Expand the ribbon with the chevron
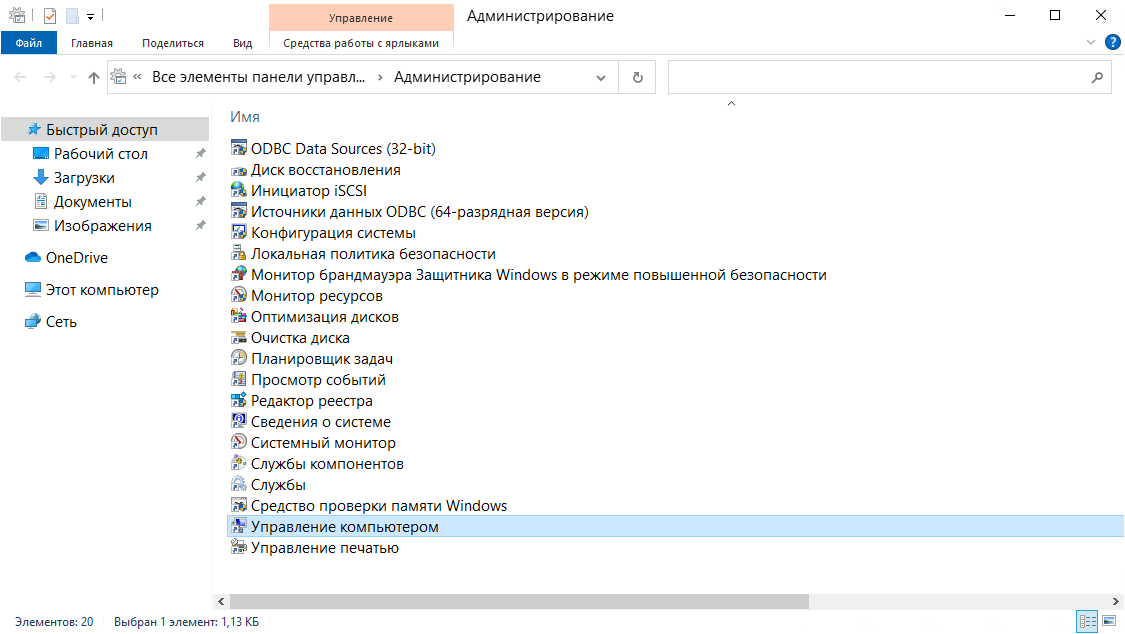The image size is (1125, 634). pyautogui.click(x=1091, y=43)
